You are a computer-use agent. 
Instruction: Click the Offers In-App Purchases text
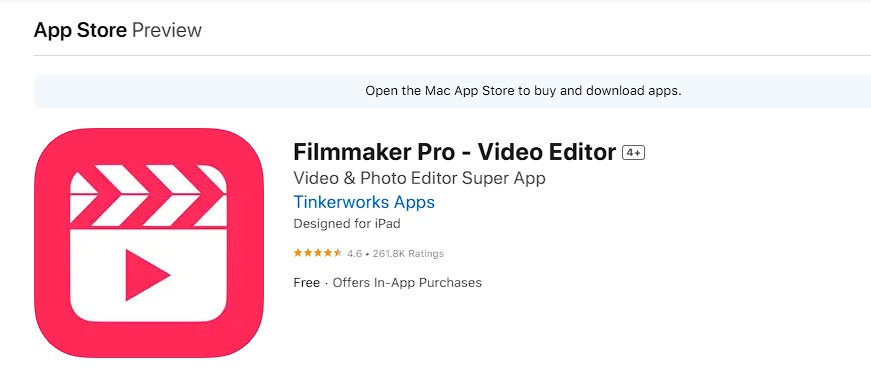(407, 283)
